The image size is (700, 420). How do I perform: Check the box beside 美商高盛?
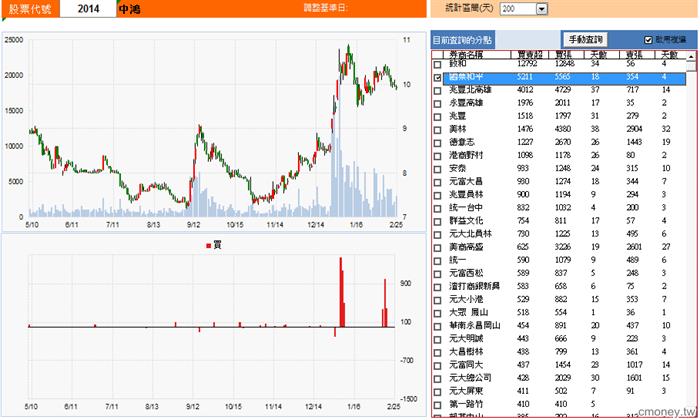click(x=437, y=246)
